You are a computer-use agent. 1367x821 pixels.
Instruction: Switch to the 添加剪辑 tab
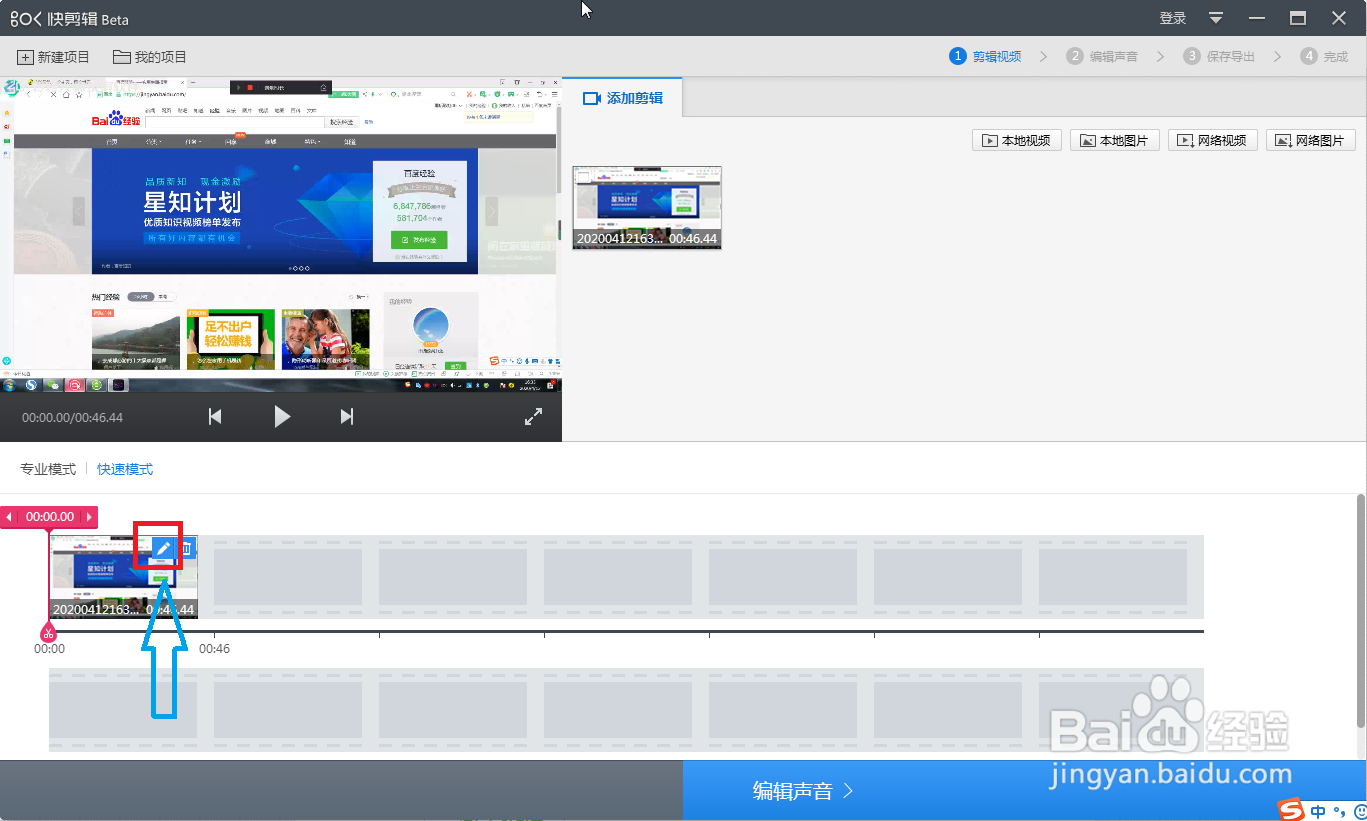pos(623,98)
